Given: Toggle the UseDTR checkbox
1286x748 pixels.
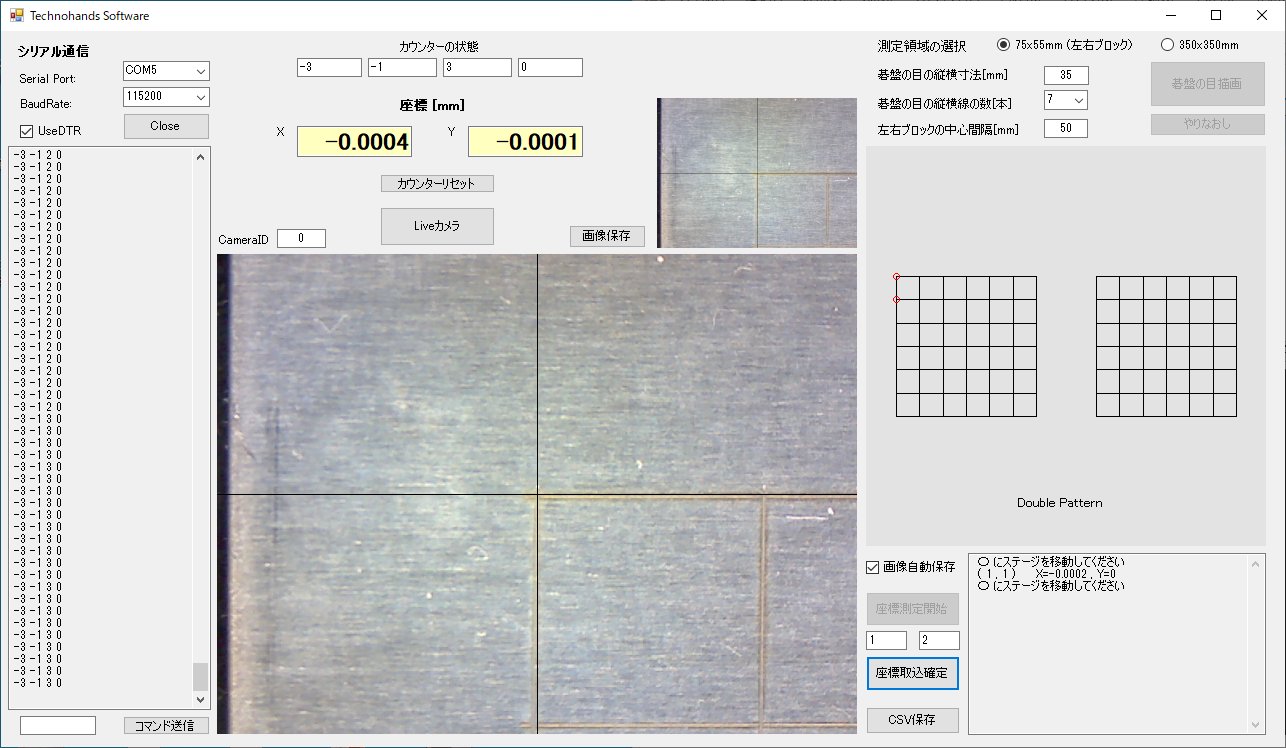Looking at the screenshot, I should tap(27, 131).
